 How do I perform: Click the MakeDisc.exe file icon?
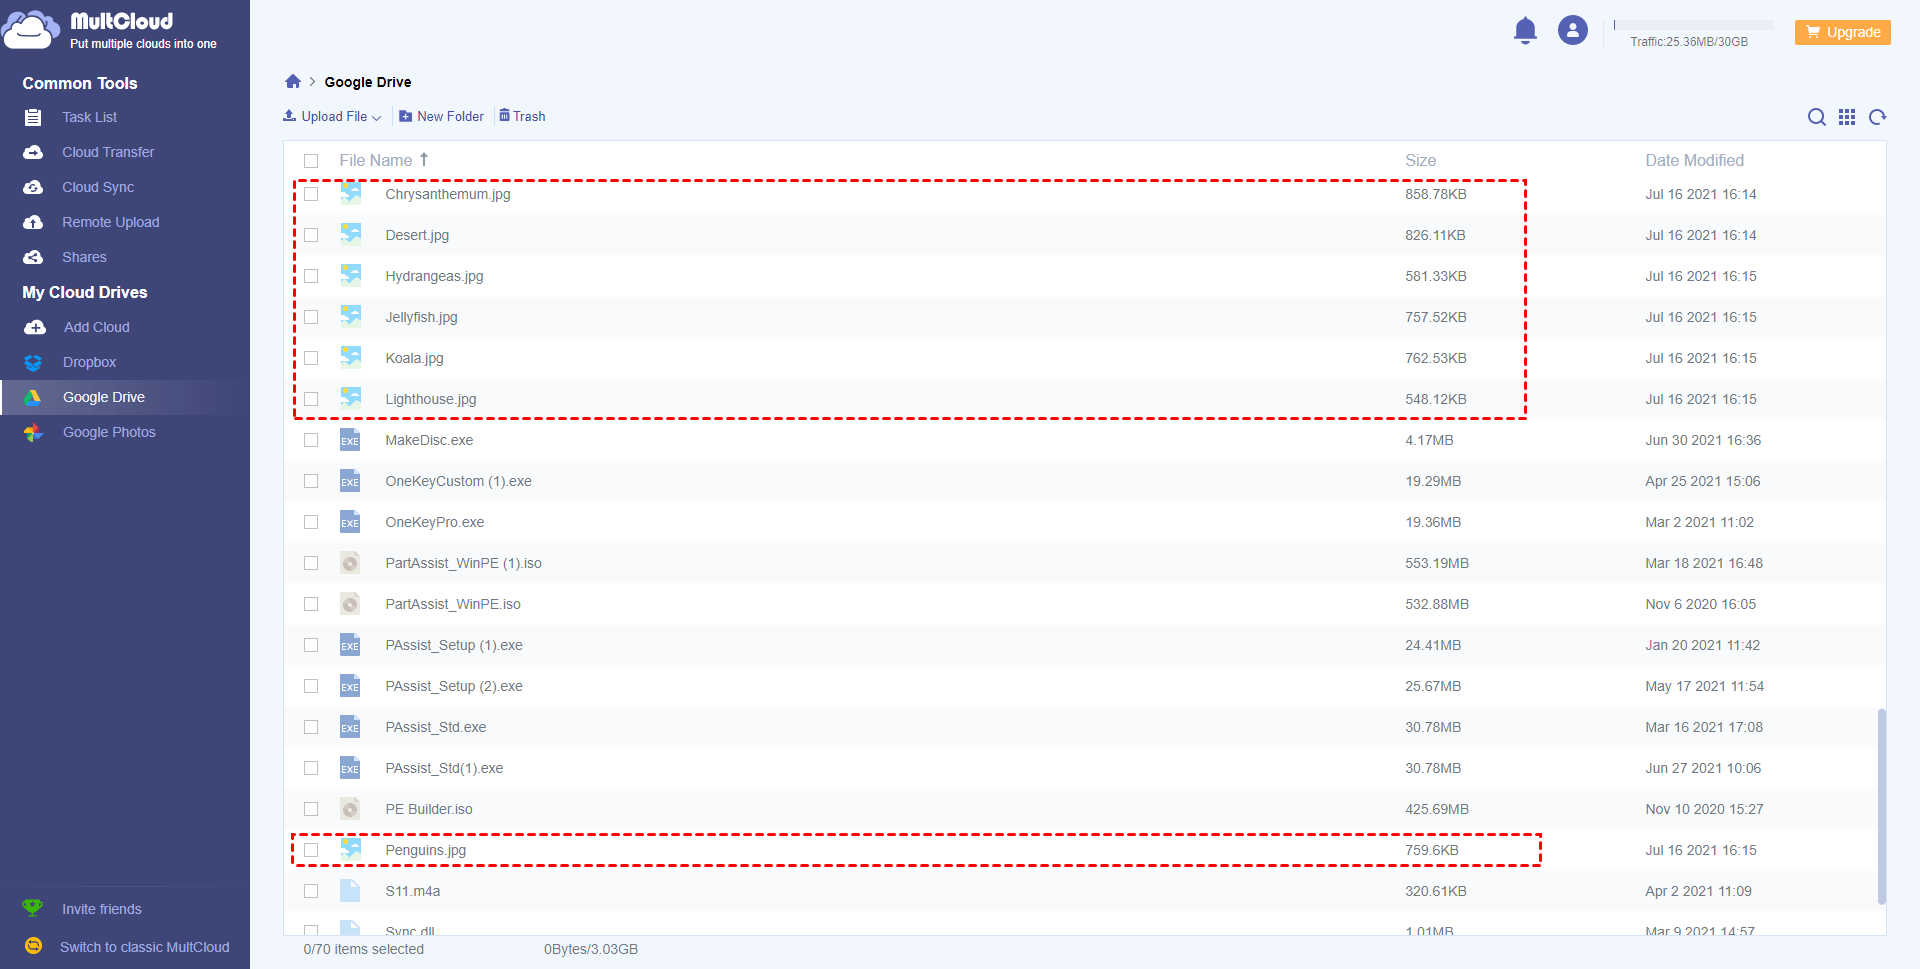(x=350, y=440)
